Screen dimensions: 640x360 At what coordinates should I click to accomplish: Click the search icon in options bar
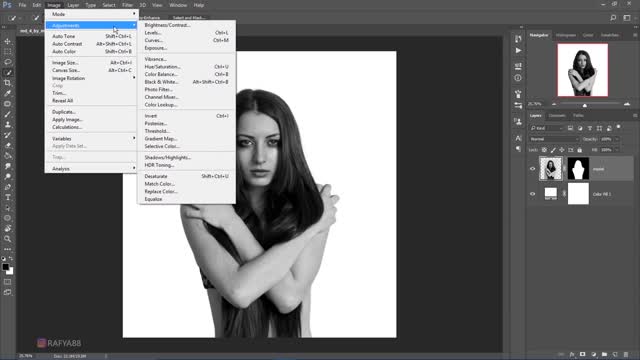pyautogui.click(x=613, y=18)
